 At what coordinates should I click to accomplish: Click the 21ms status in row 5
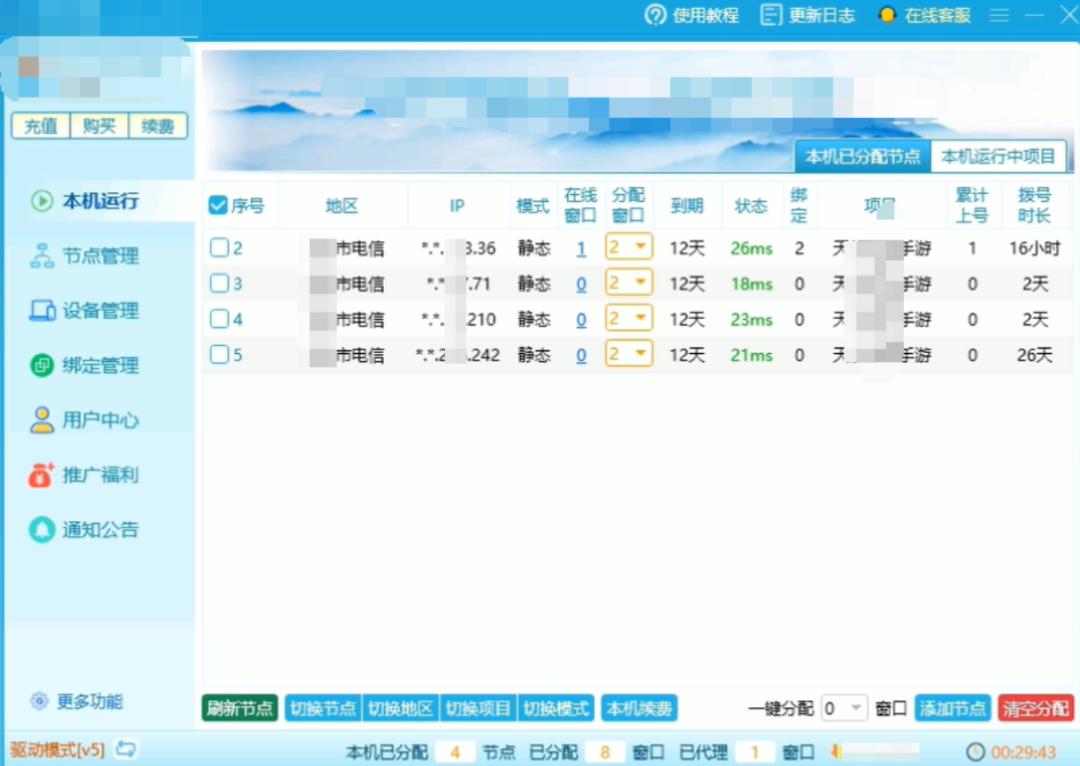pos(751,355)
